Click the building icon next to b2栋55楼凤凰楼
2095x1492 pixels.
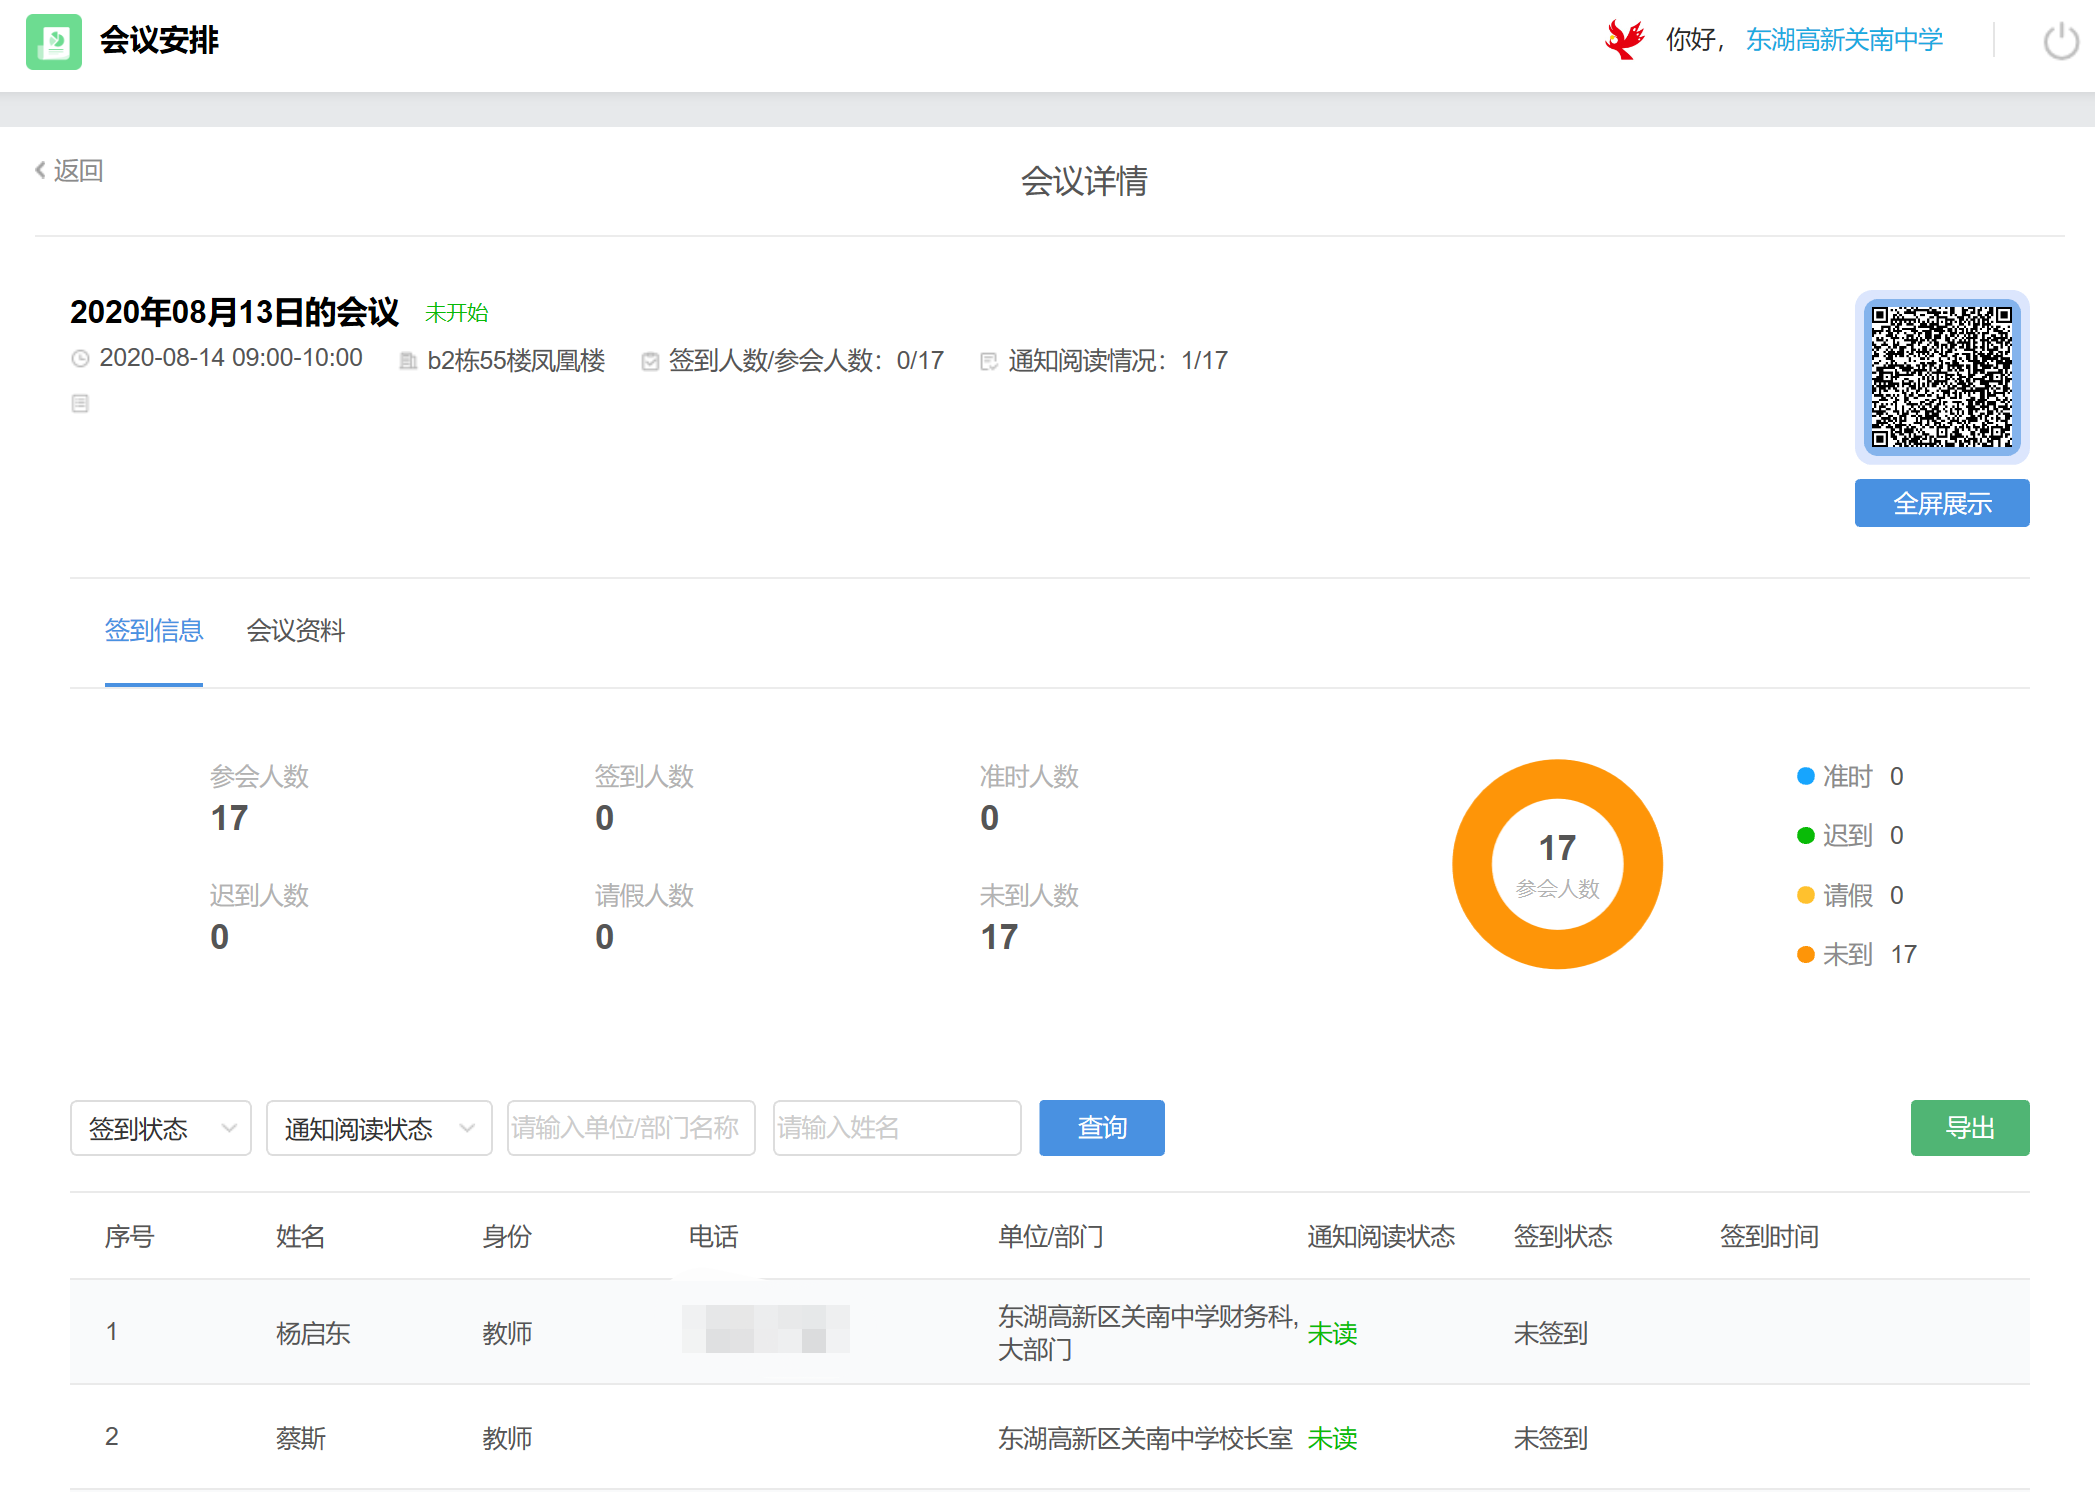408,361
